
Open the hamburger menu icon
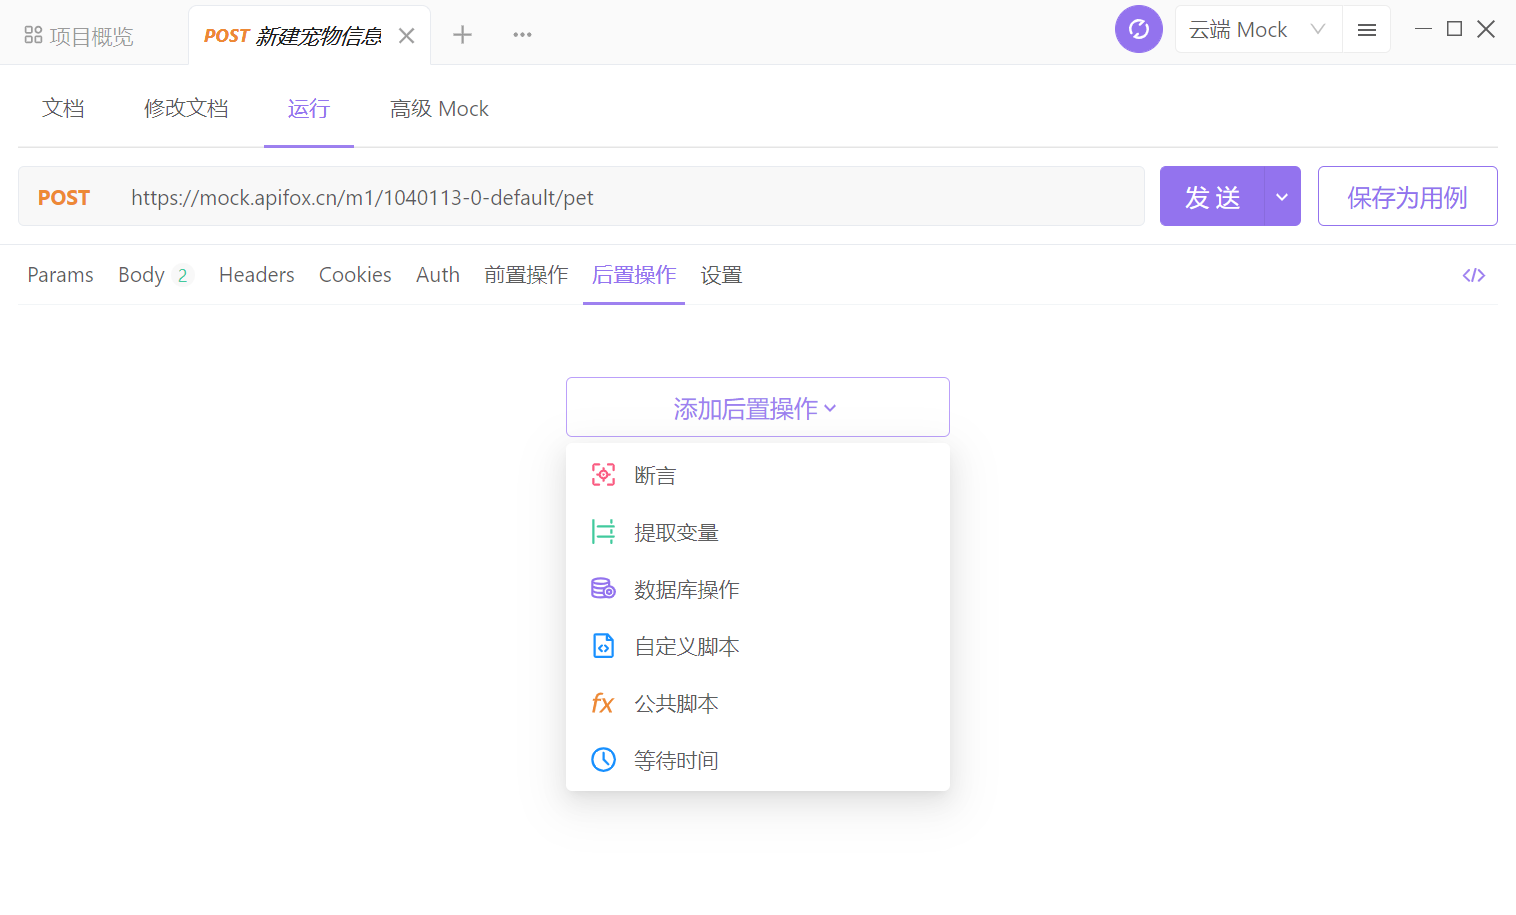[1366, 30]
